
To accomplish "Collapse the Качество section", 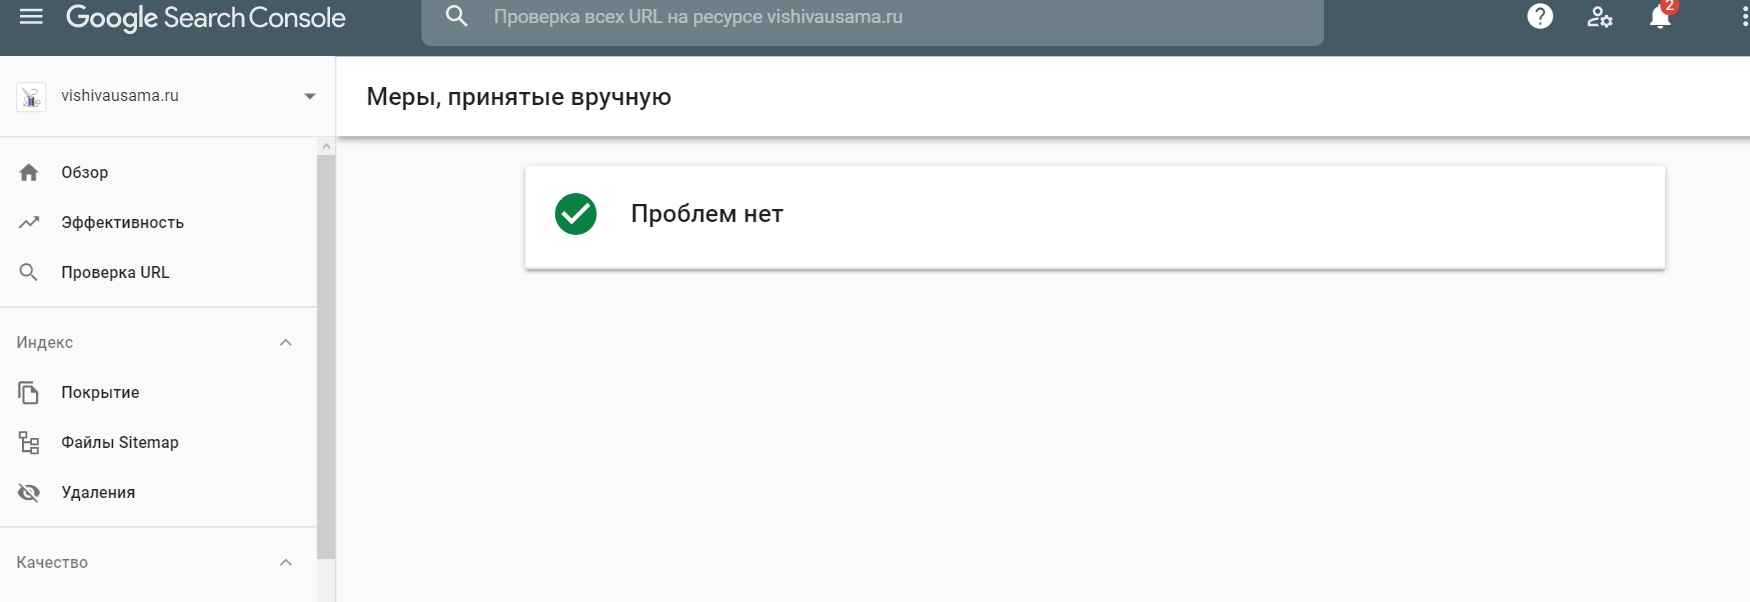I will [x=286, y=563].
